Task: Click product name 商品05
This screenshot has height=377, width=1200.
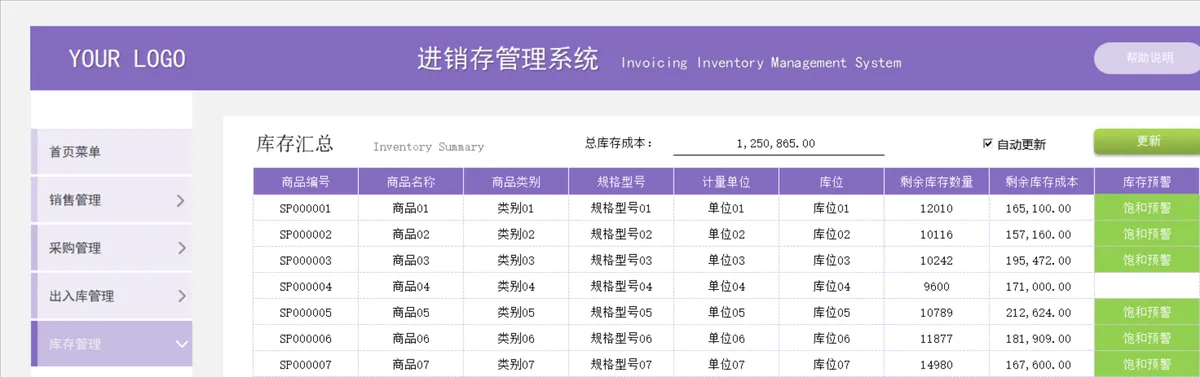Action: tap(410, 312)
